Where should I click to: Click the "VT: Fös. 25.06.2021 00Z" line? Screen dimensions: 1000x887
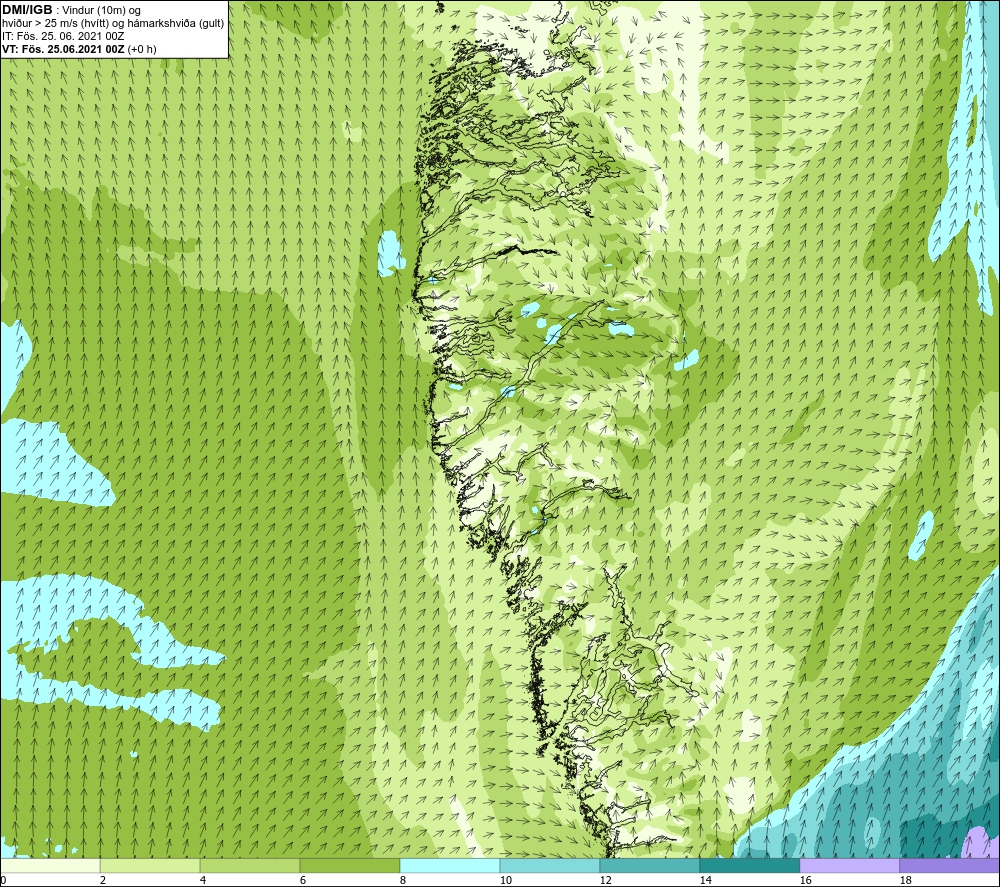point(64,49)
